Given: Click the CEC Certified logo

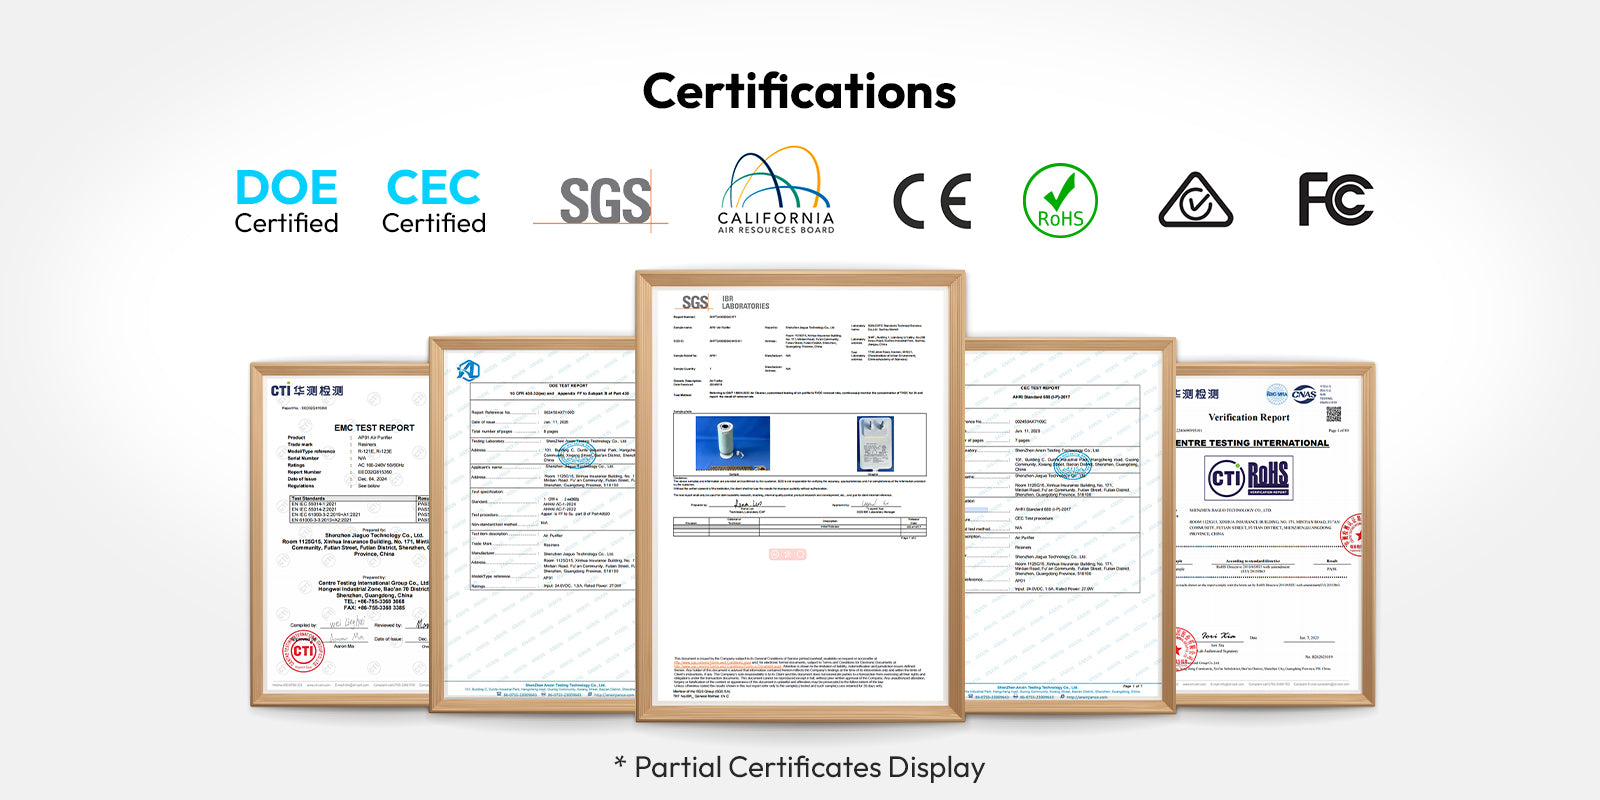Looking at the screenshot, I should coord(434,201).
